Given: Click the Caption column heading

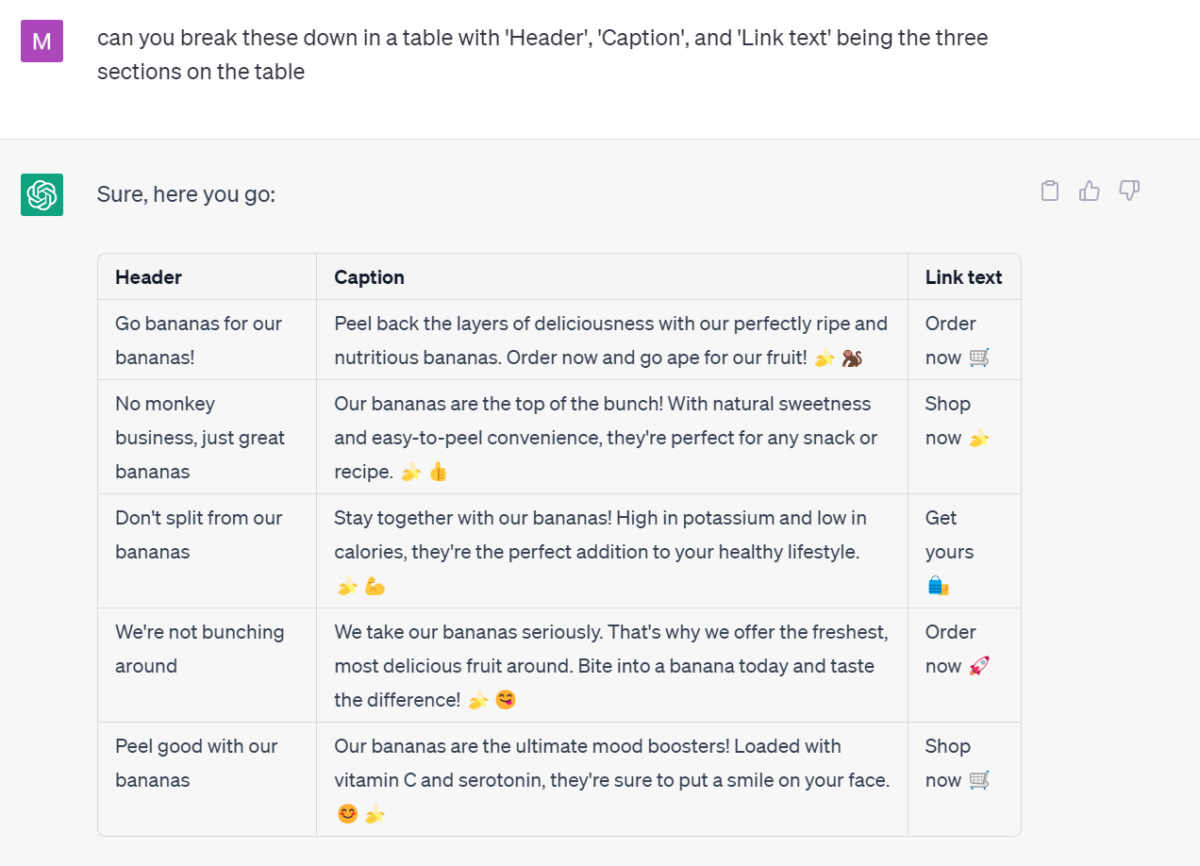Looking at the screenshot, I should [x=369, y=277].
